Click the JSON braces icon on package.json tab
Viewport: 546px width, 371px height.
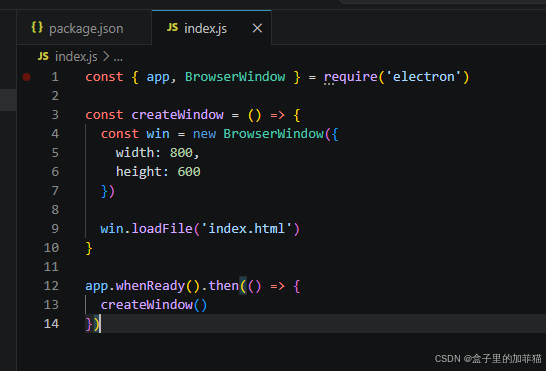pyautogui.click(x=37, y=28)
